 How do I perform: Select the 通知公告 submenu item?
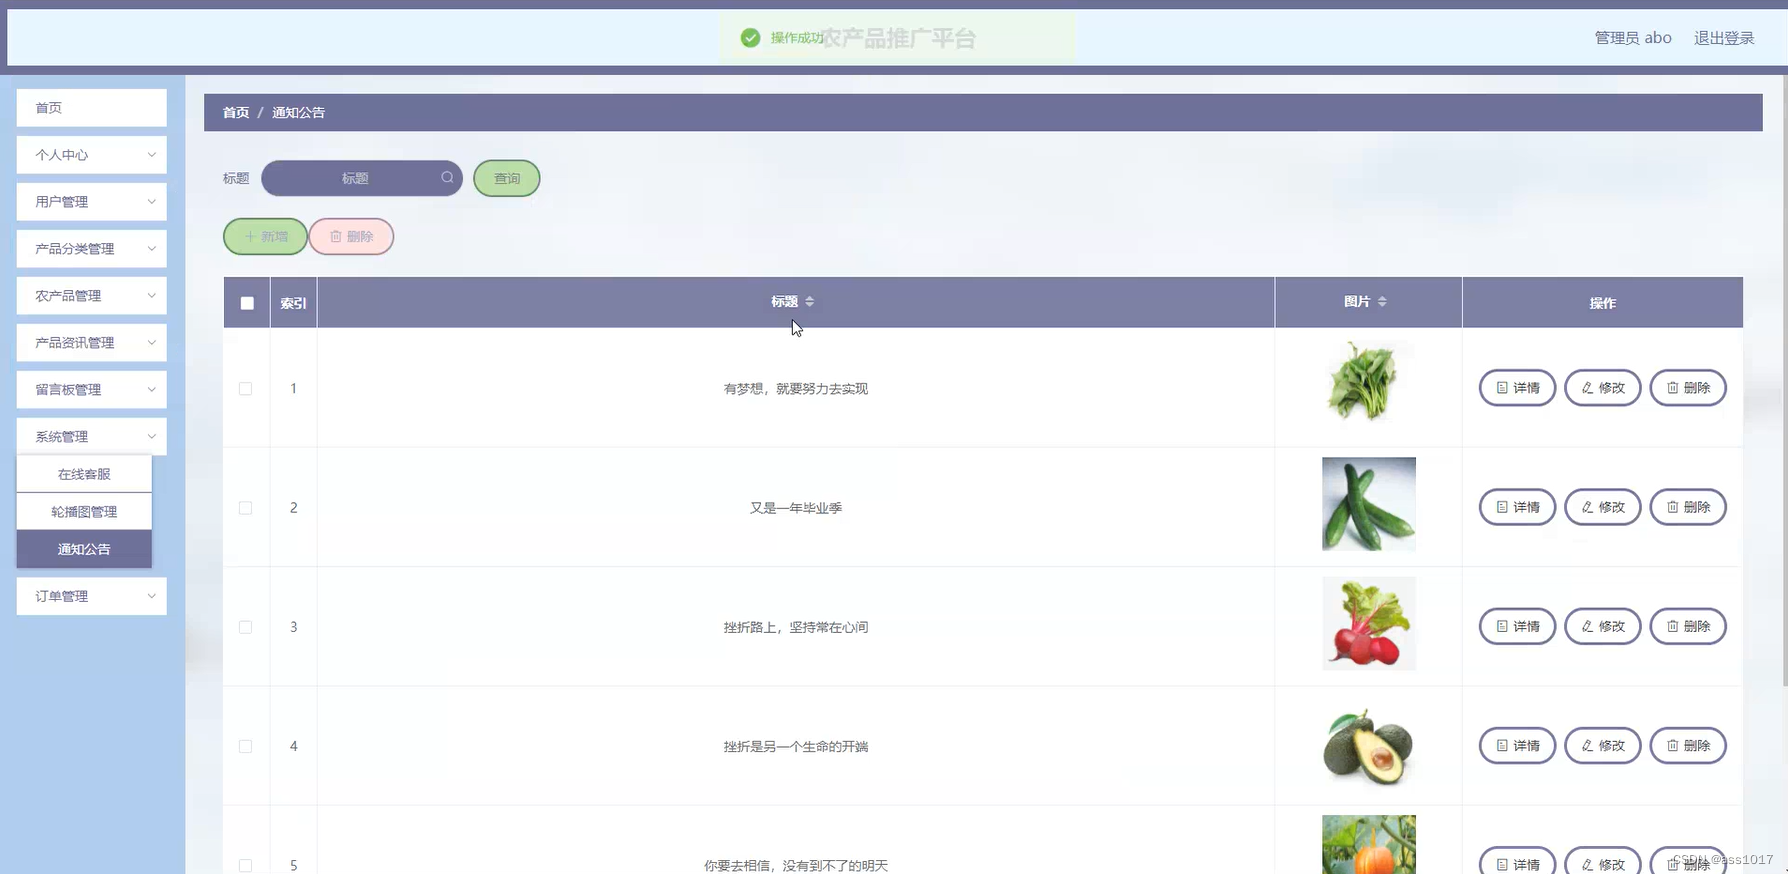84,549
